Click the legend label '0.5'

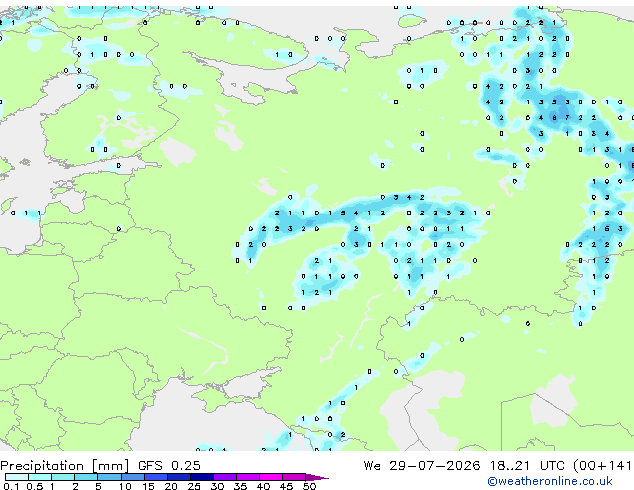point(35,486)
